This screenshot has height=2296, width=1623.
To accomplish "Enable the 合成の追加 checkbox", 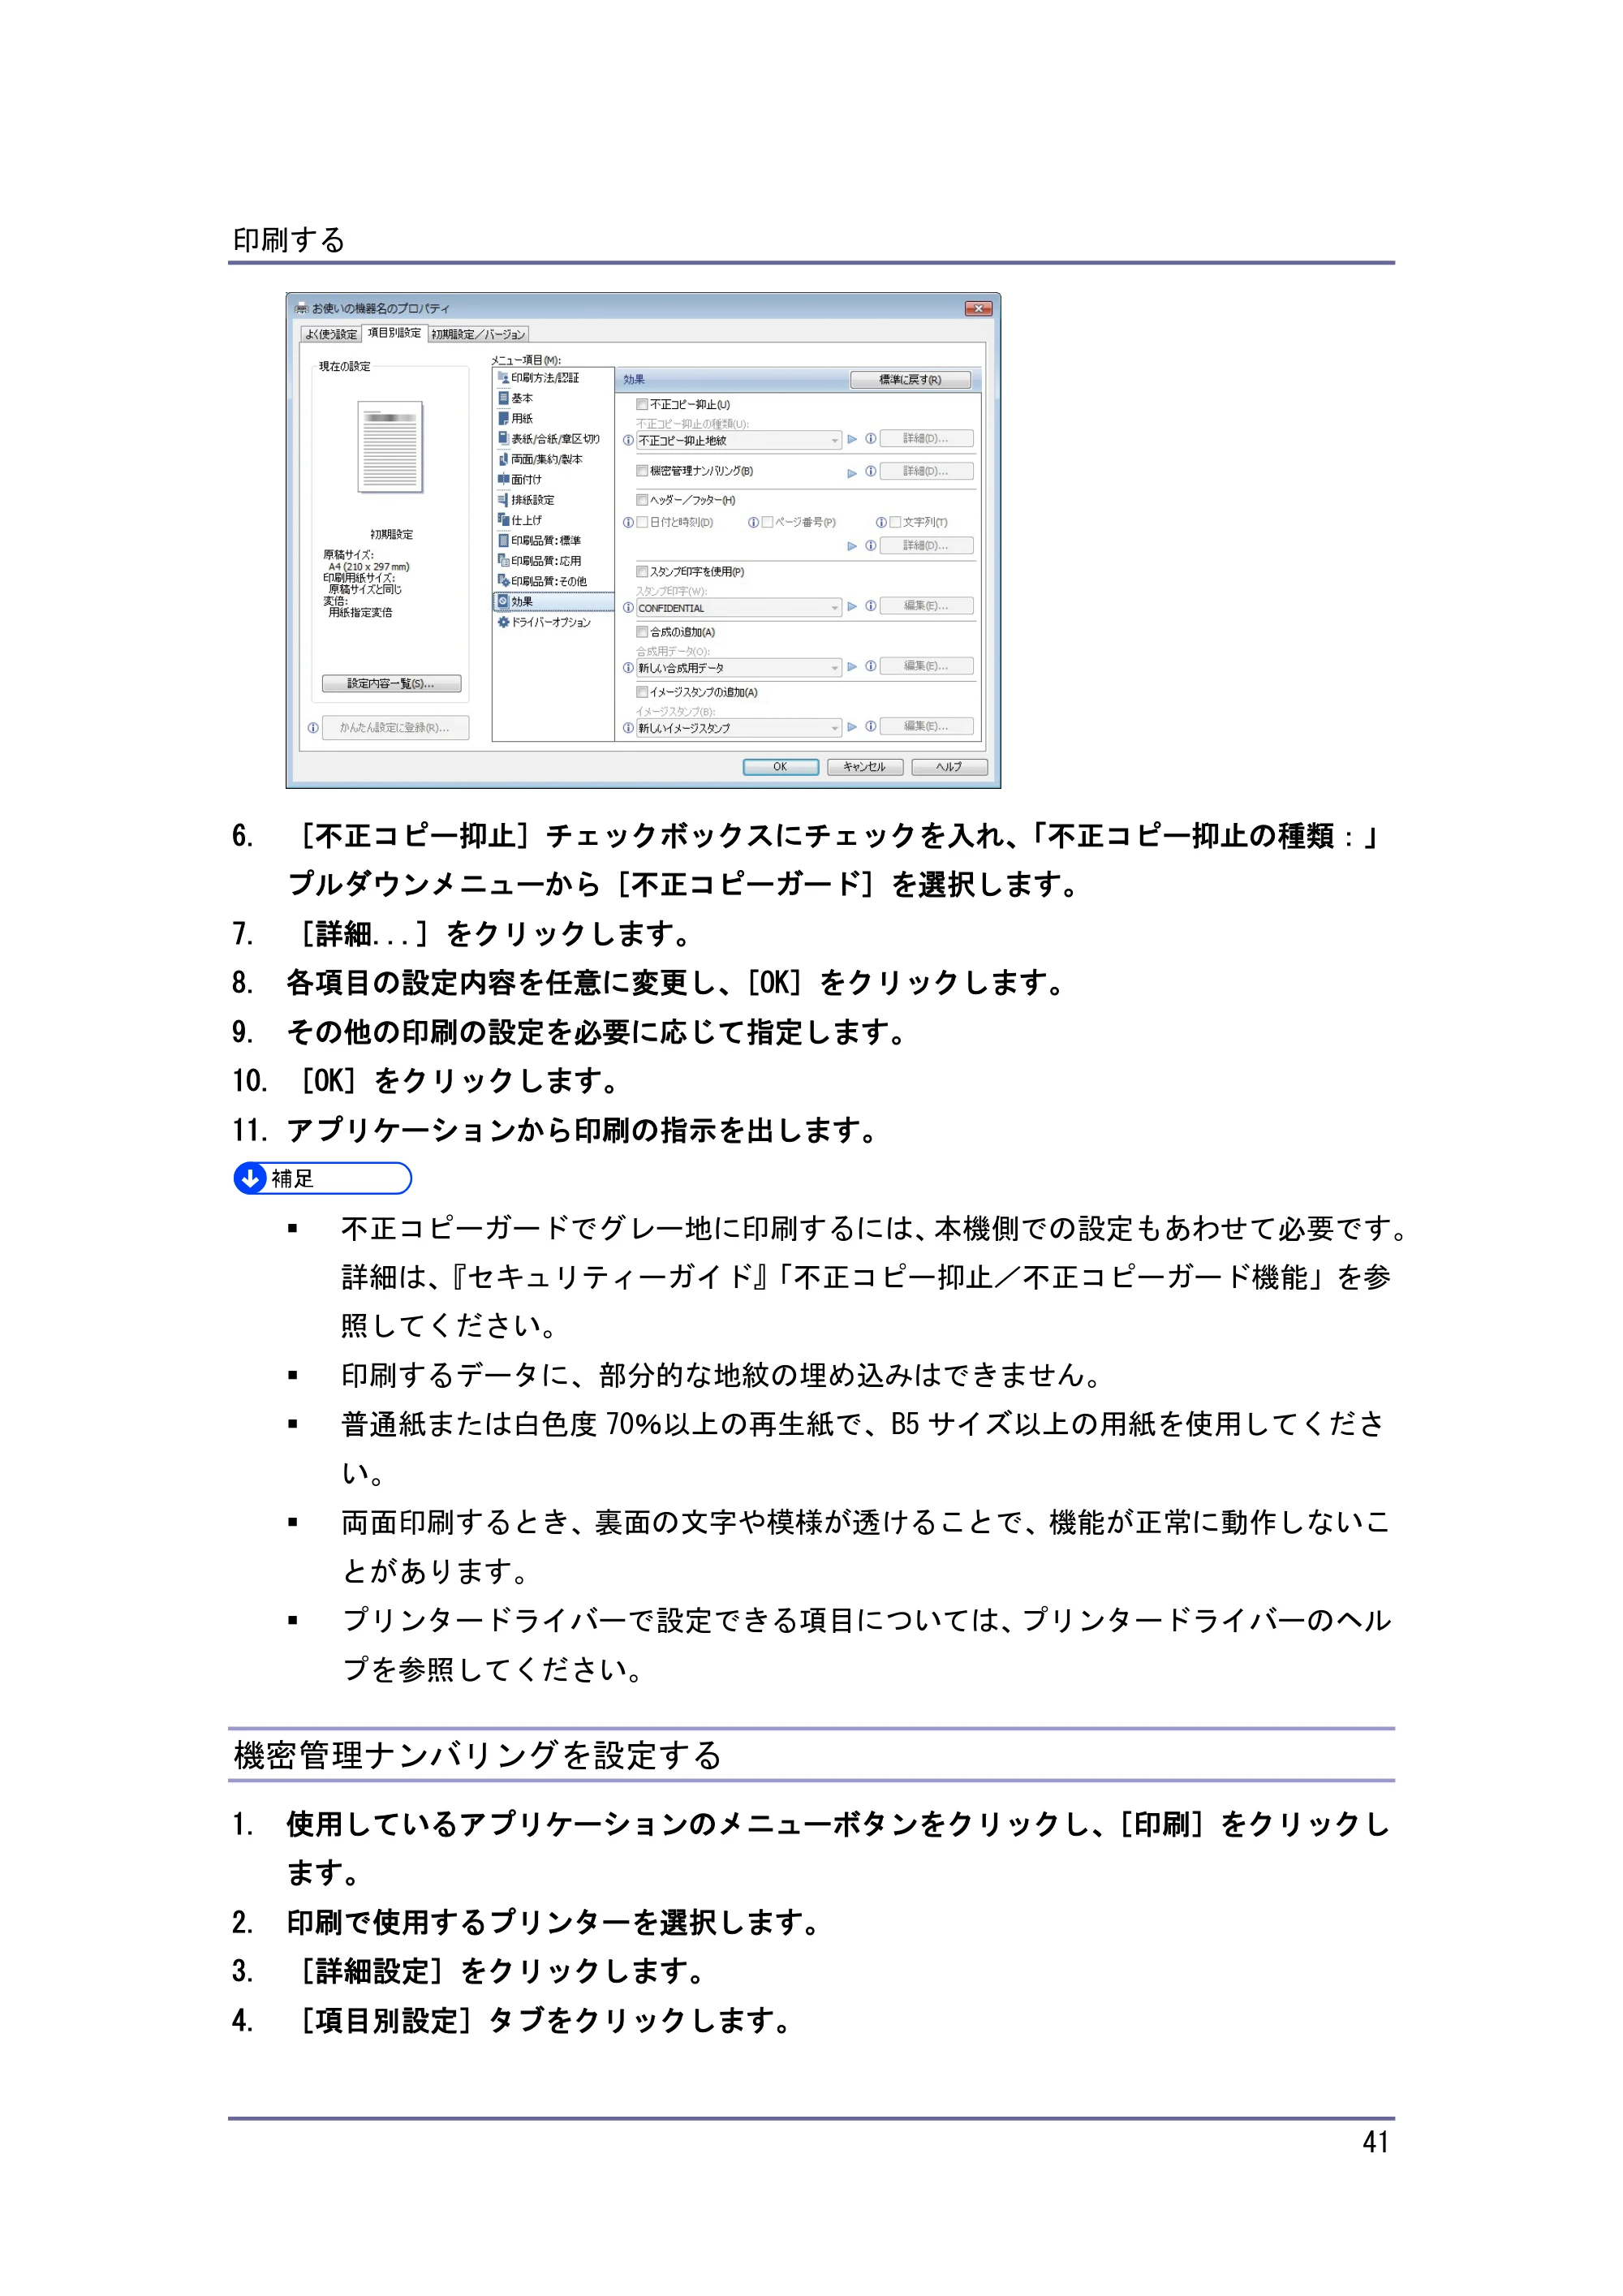I will point(642,631).
